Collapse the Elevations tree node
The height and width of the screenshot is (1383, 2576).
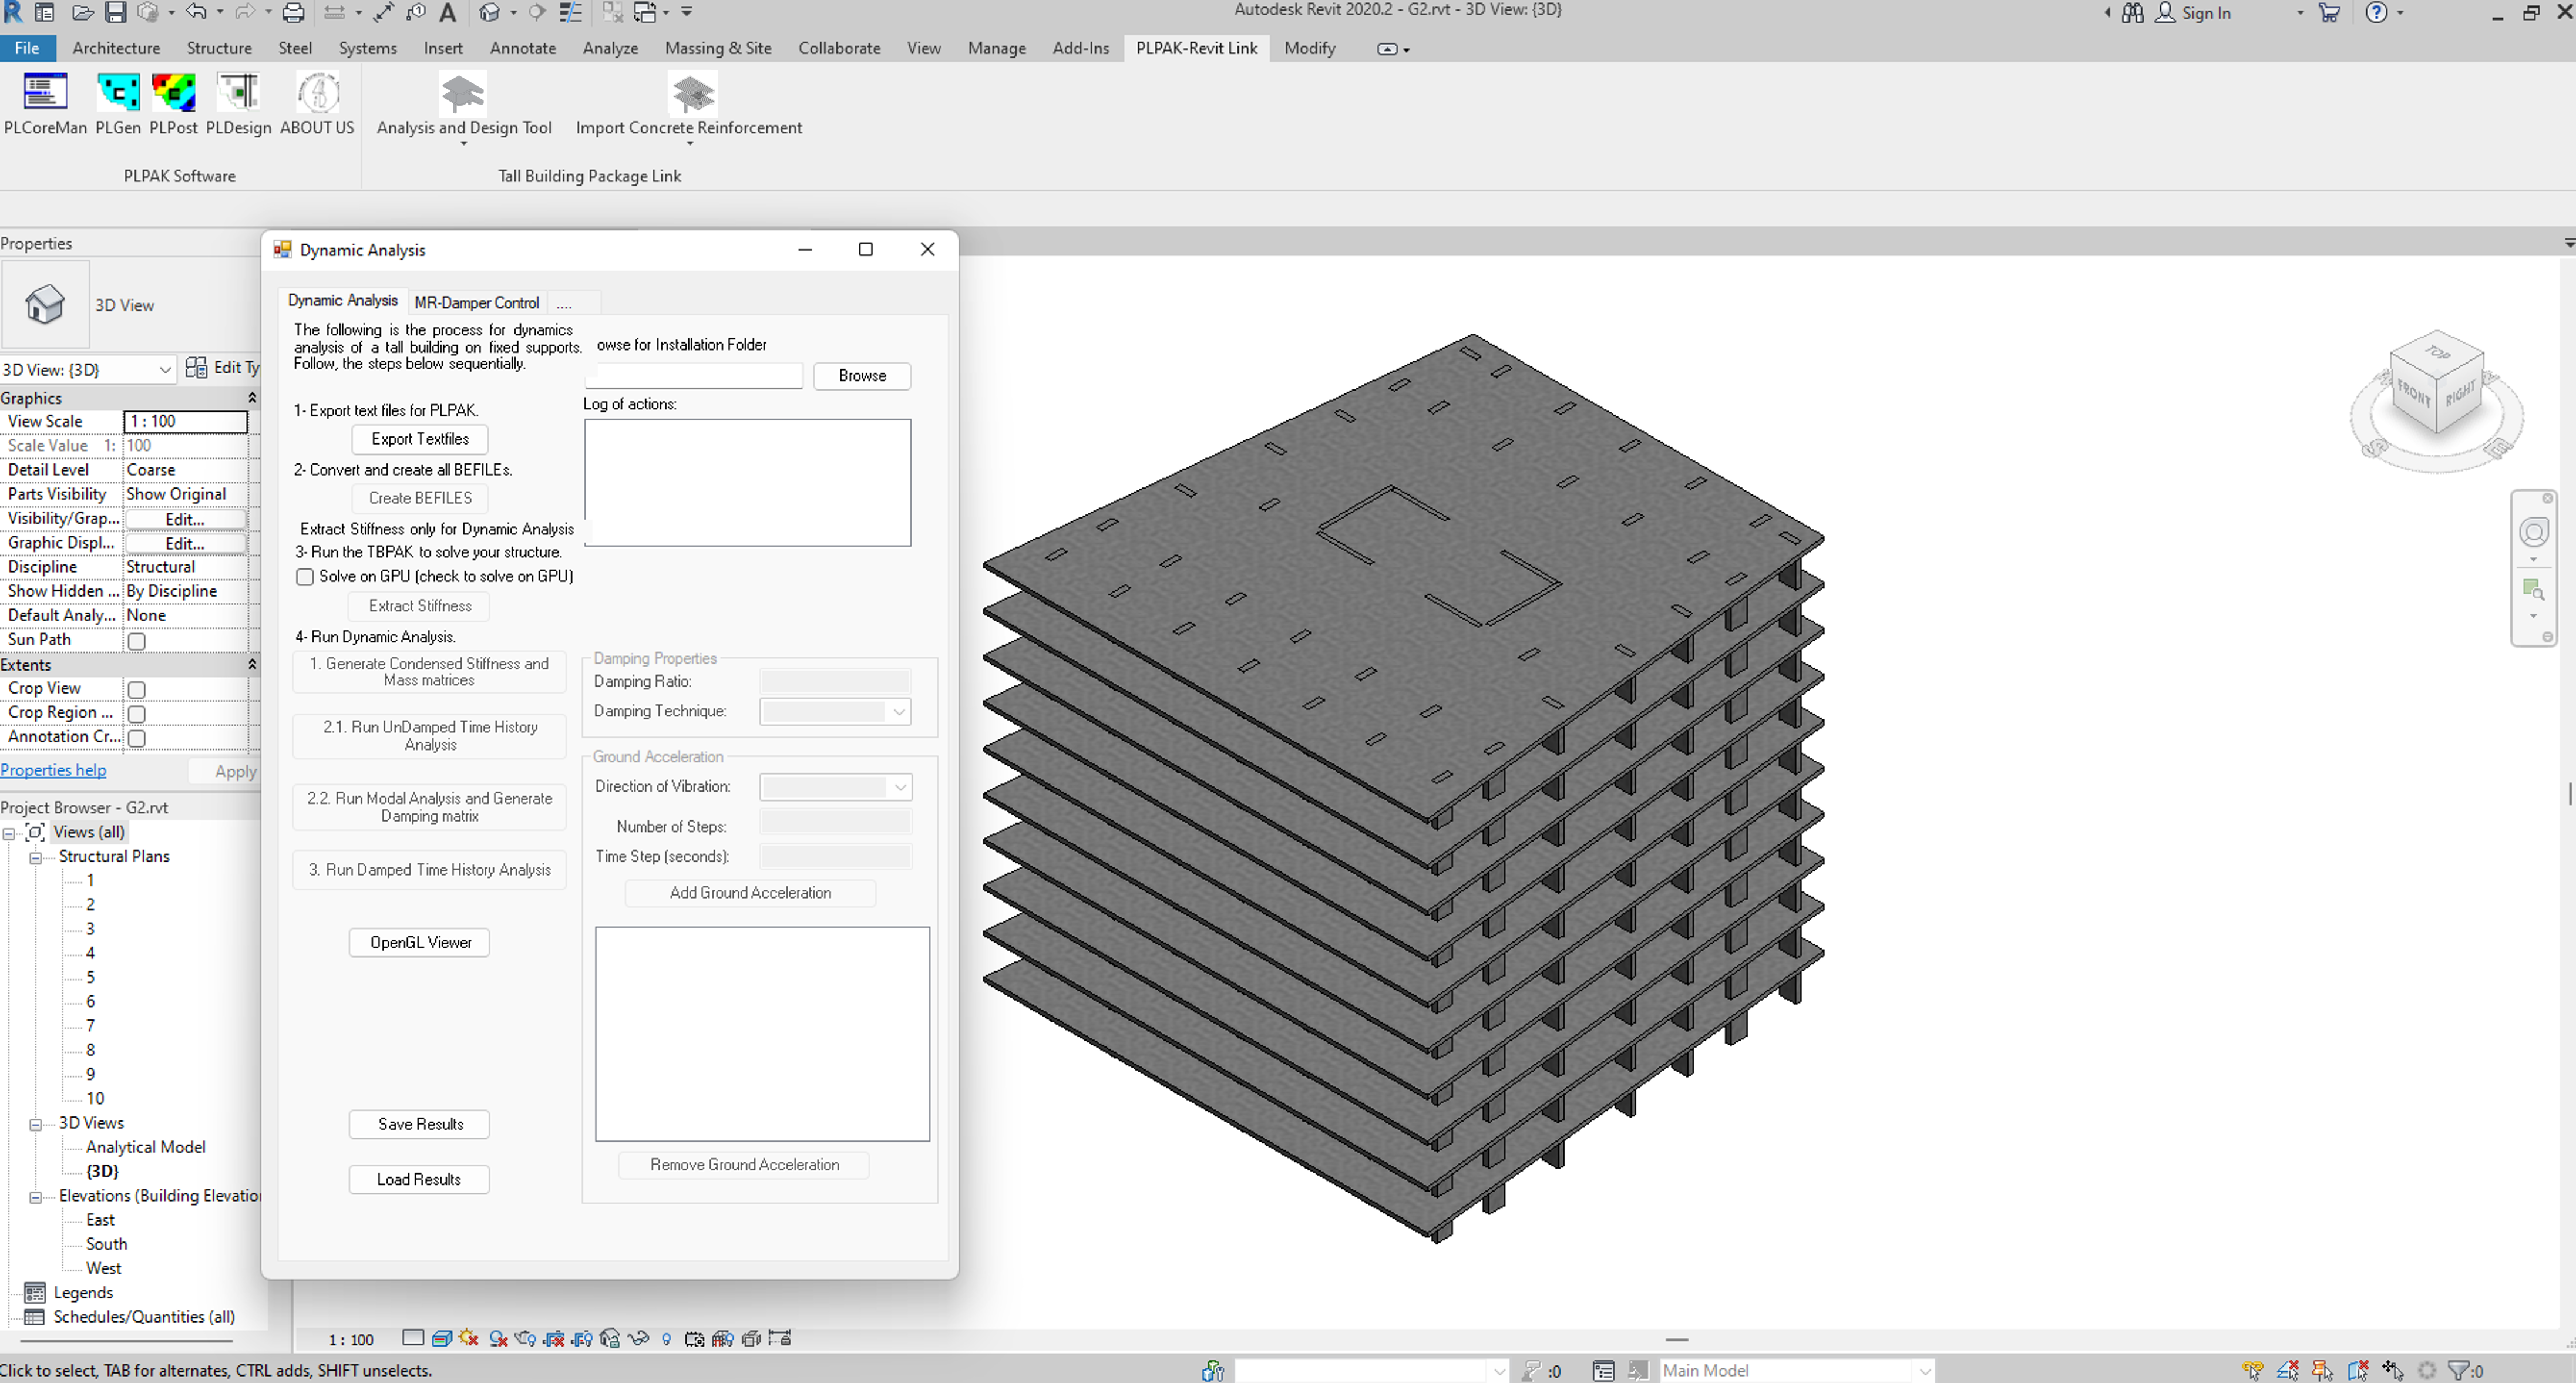pyautogui.click(x=36, y=1197)
